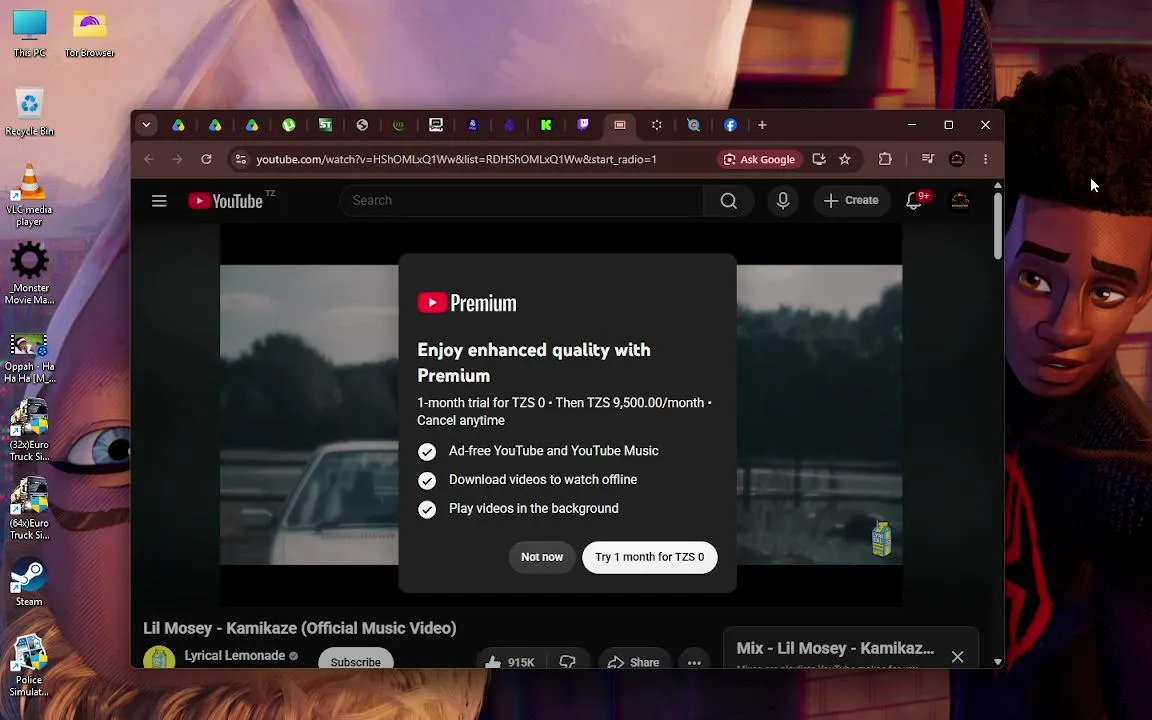This screenshot has width=1152, height=720.
Task: Click the Lyrical Lemonade carton watermark on video
Action: 881,539
